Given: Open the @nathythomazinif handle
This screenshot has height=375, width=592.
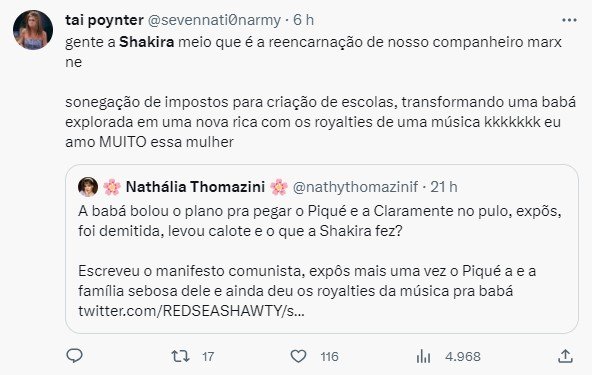Looking at the screenshot, I should coord(355,187).
